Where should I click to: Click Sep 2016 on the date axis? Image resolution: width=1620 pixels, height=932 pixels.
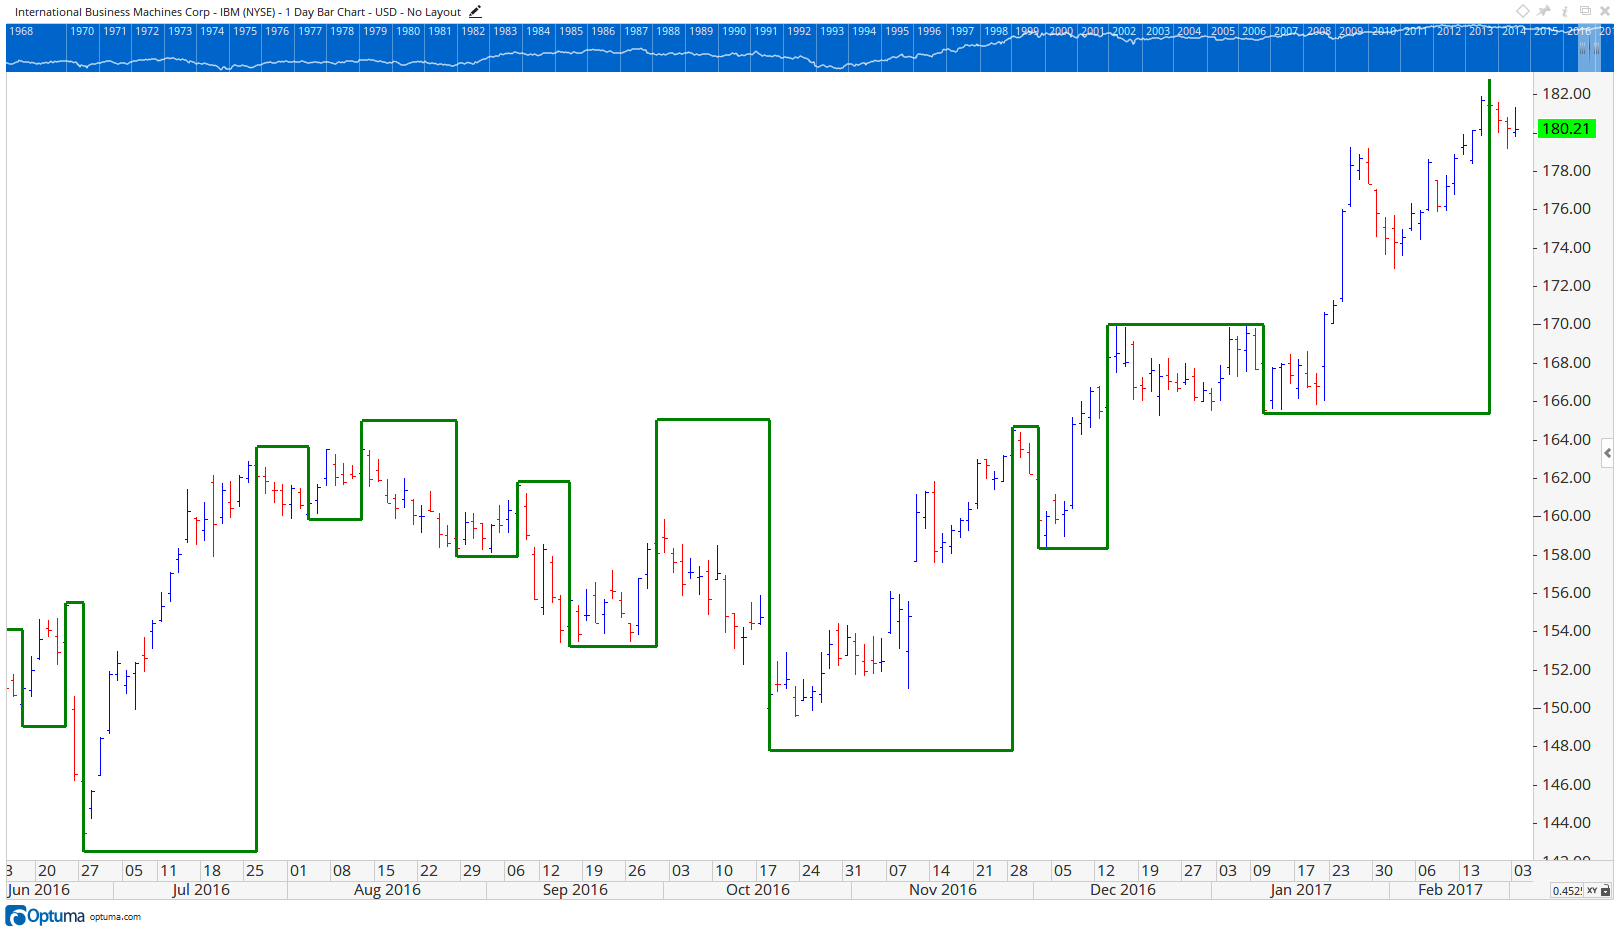tap(575, 890)
